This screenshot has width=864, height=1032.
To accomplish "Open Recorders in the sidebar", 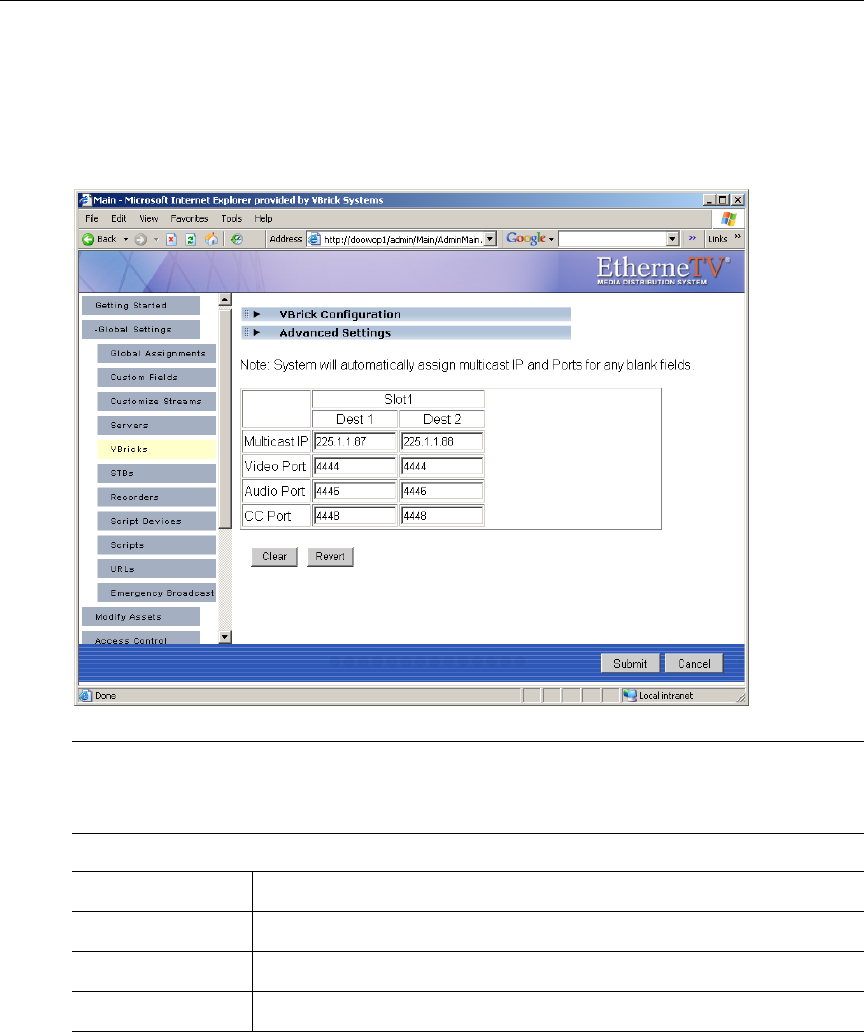I will click(157, 497).
